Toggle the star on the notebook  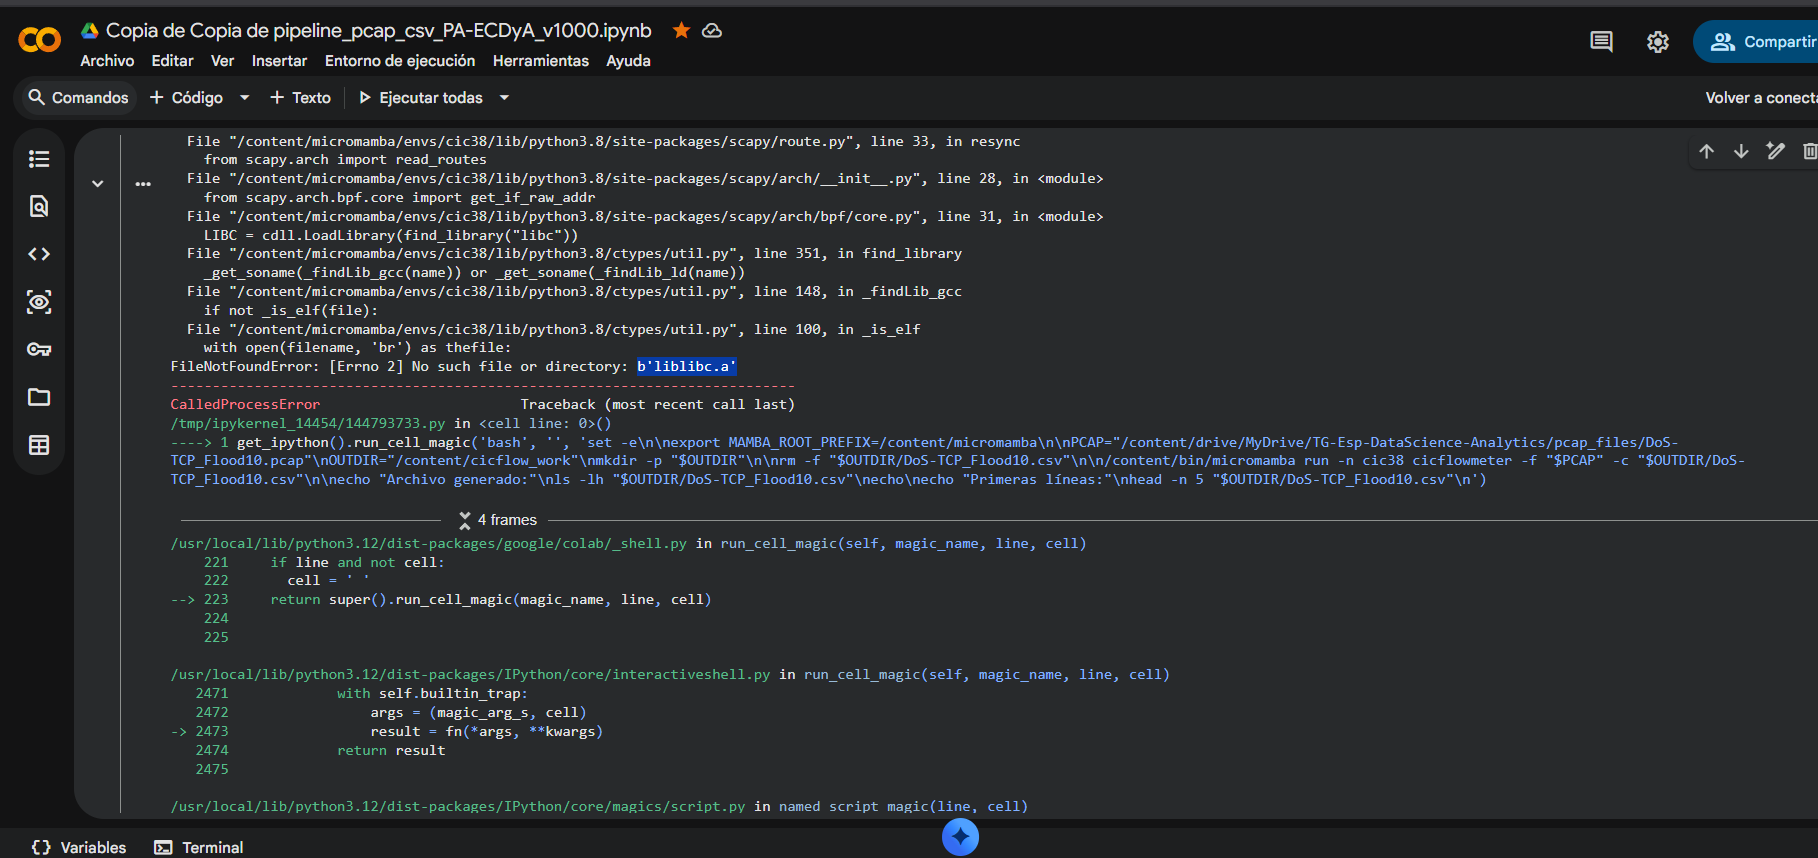[681, 30]
